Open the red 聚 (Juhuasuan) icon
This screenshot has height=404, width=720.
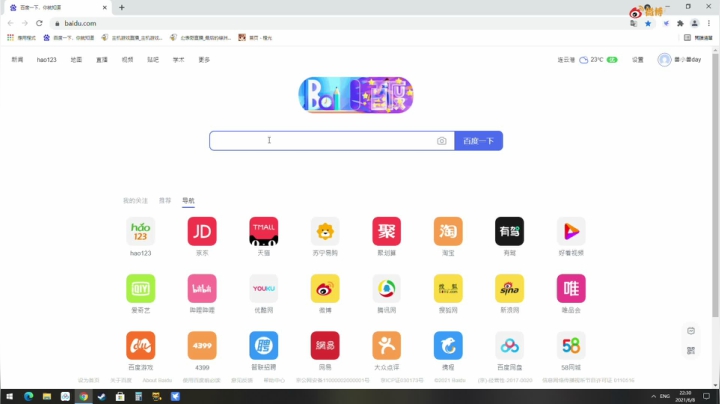[x=387, y=231]
